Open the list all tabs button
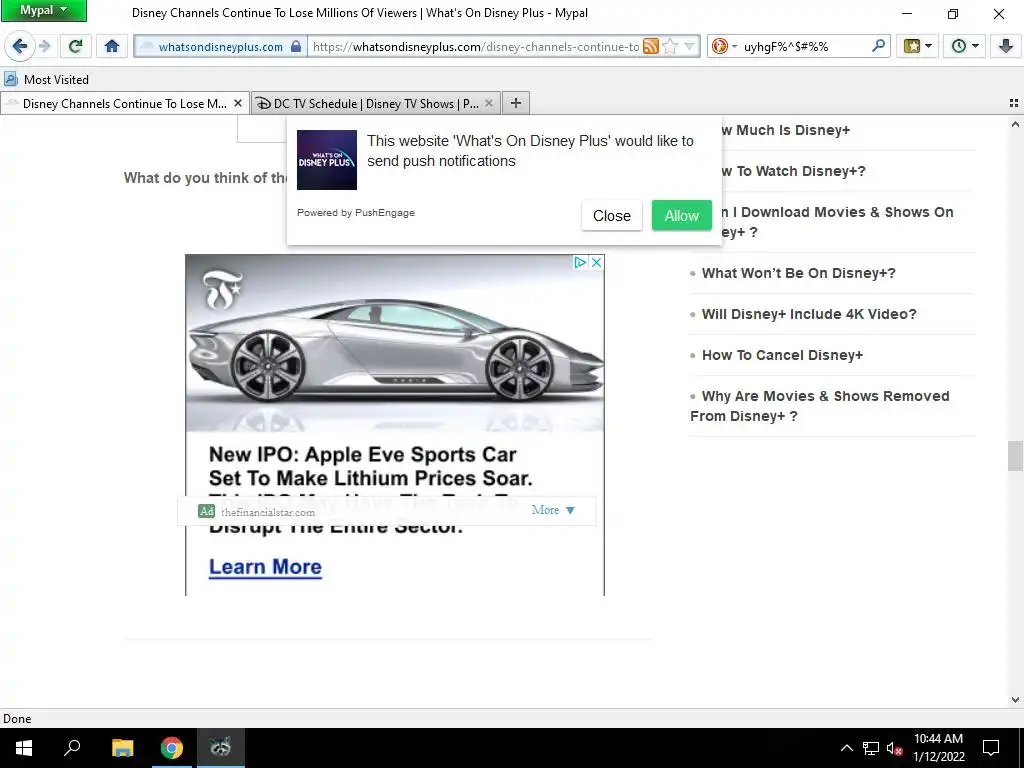The image size is (1024, 768). click(1014, 103)
